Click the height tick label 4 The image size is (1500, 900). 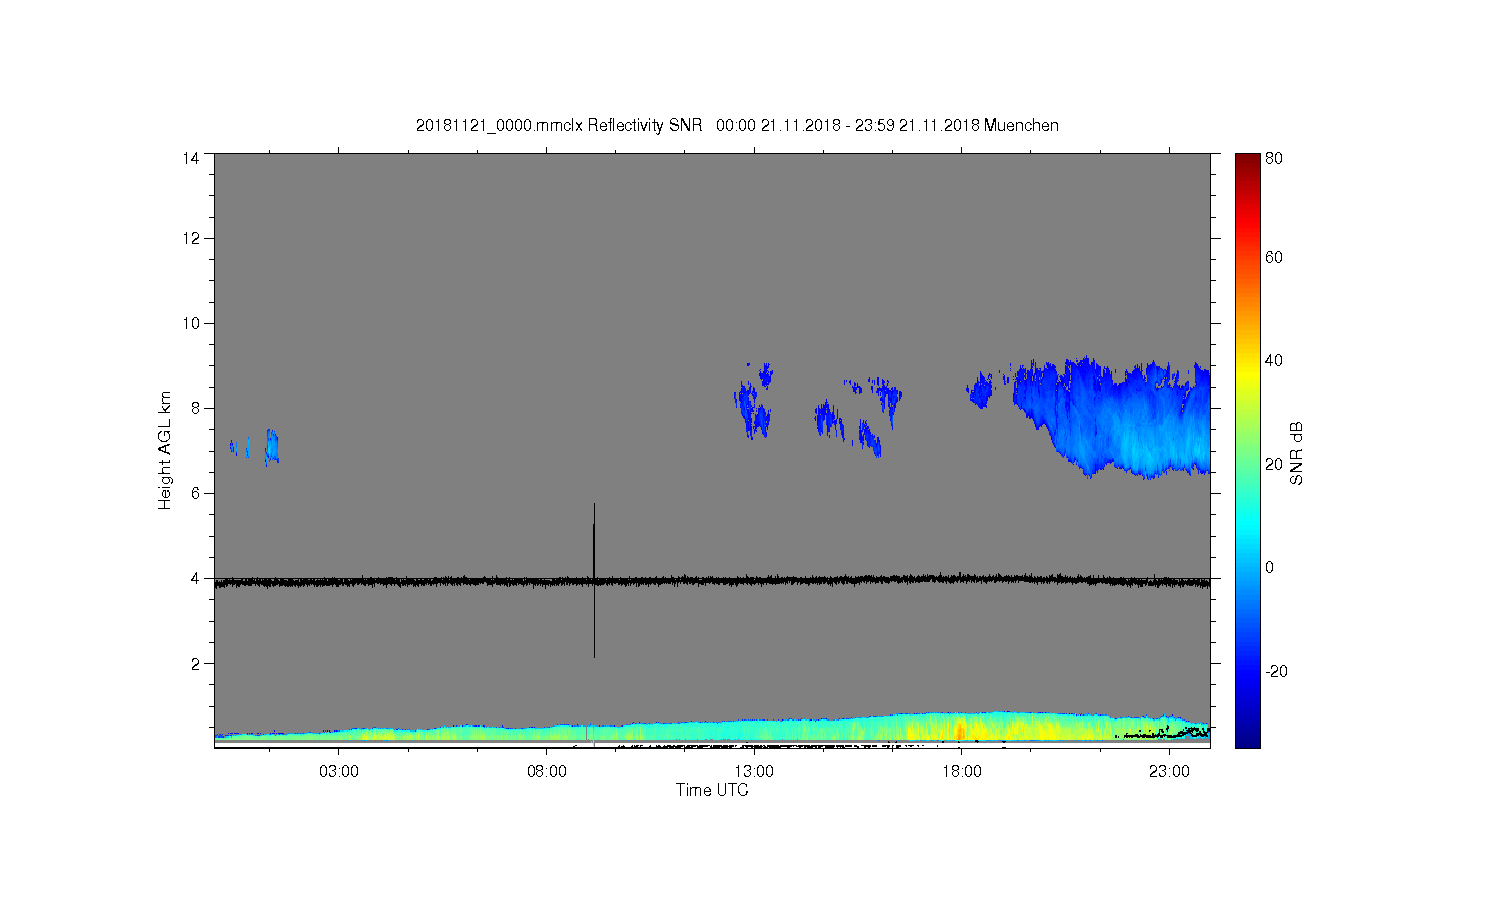tap(194, 578)
